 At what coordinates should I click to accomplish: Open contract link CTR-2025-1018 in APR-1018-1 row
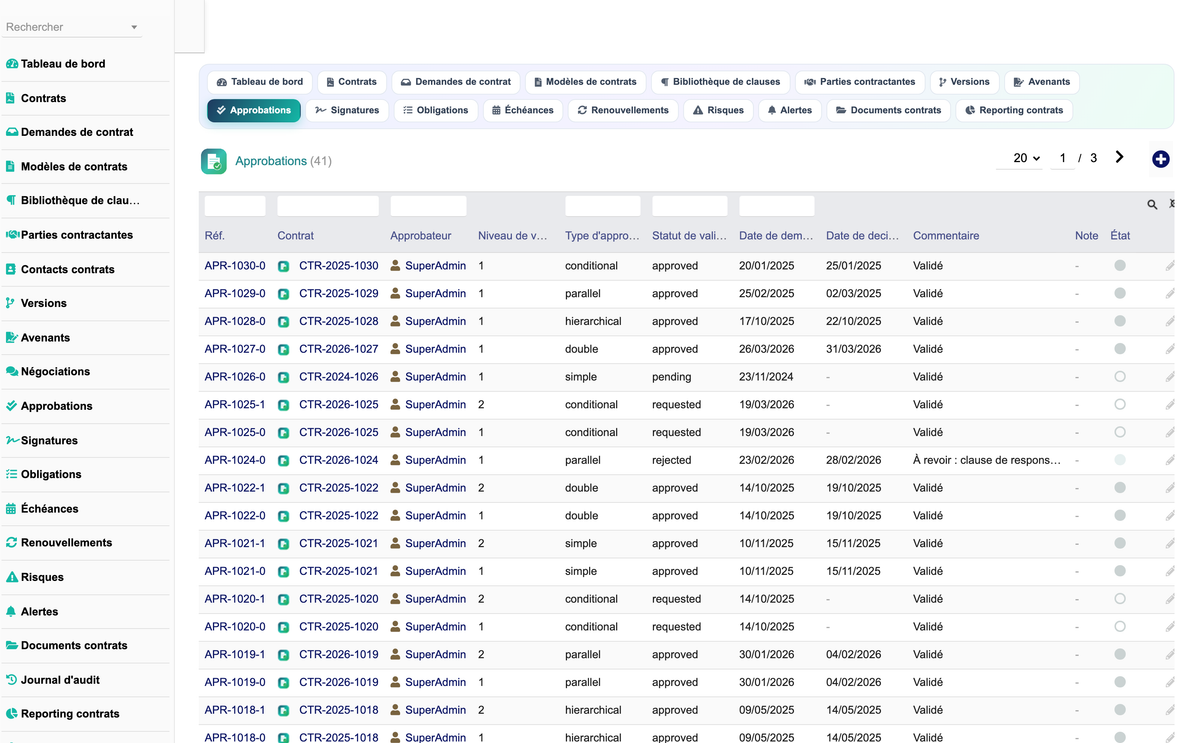click(x=339, y=710)
